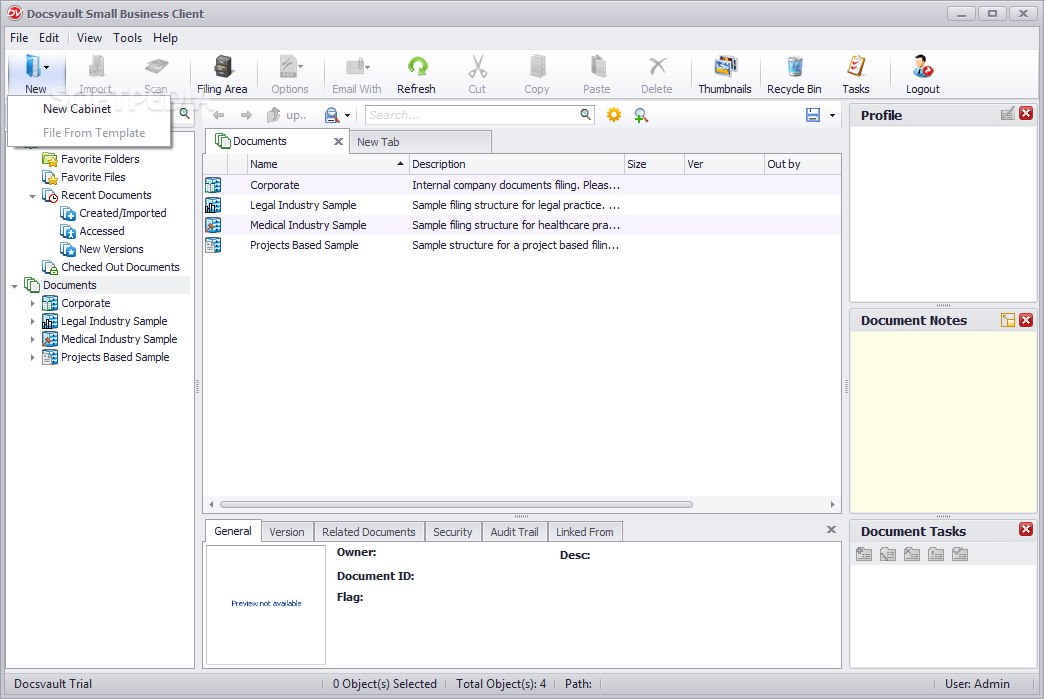1044x699 pixels.
Task: Switch to the Audit Trail tab
Action: tap(515, 532)
